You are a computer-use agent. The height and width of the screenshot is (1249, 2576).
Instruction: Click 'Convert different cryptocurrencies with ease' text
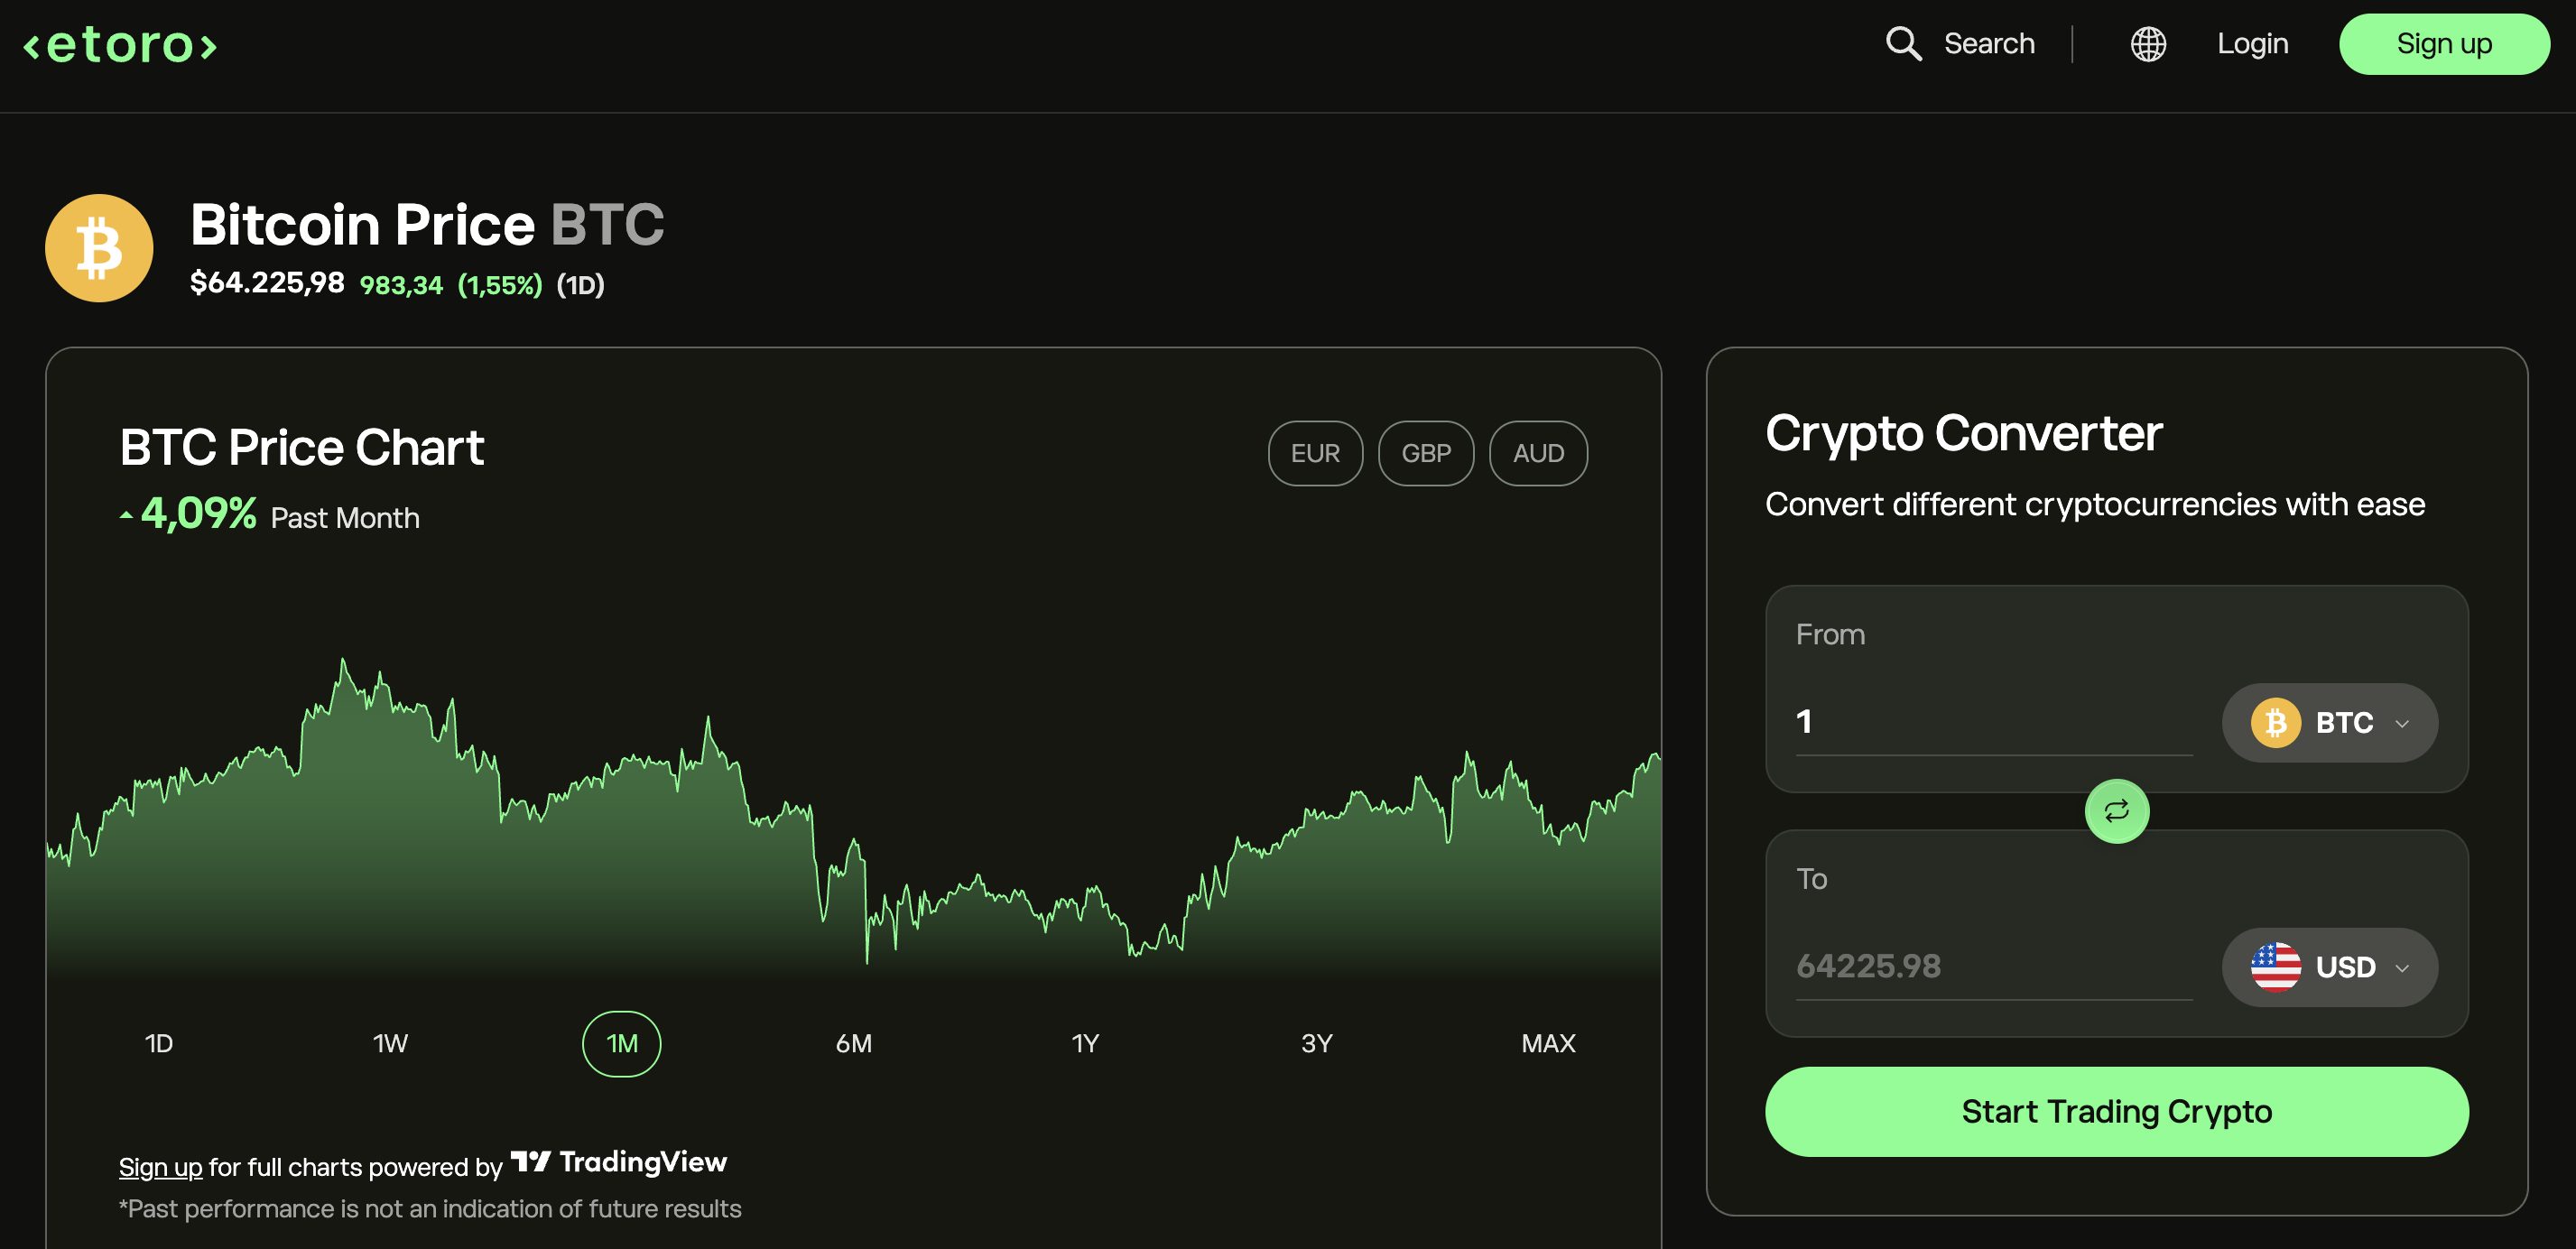(2094, 504)
